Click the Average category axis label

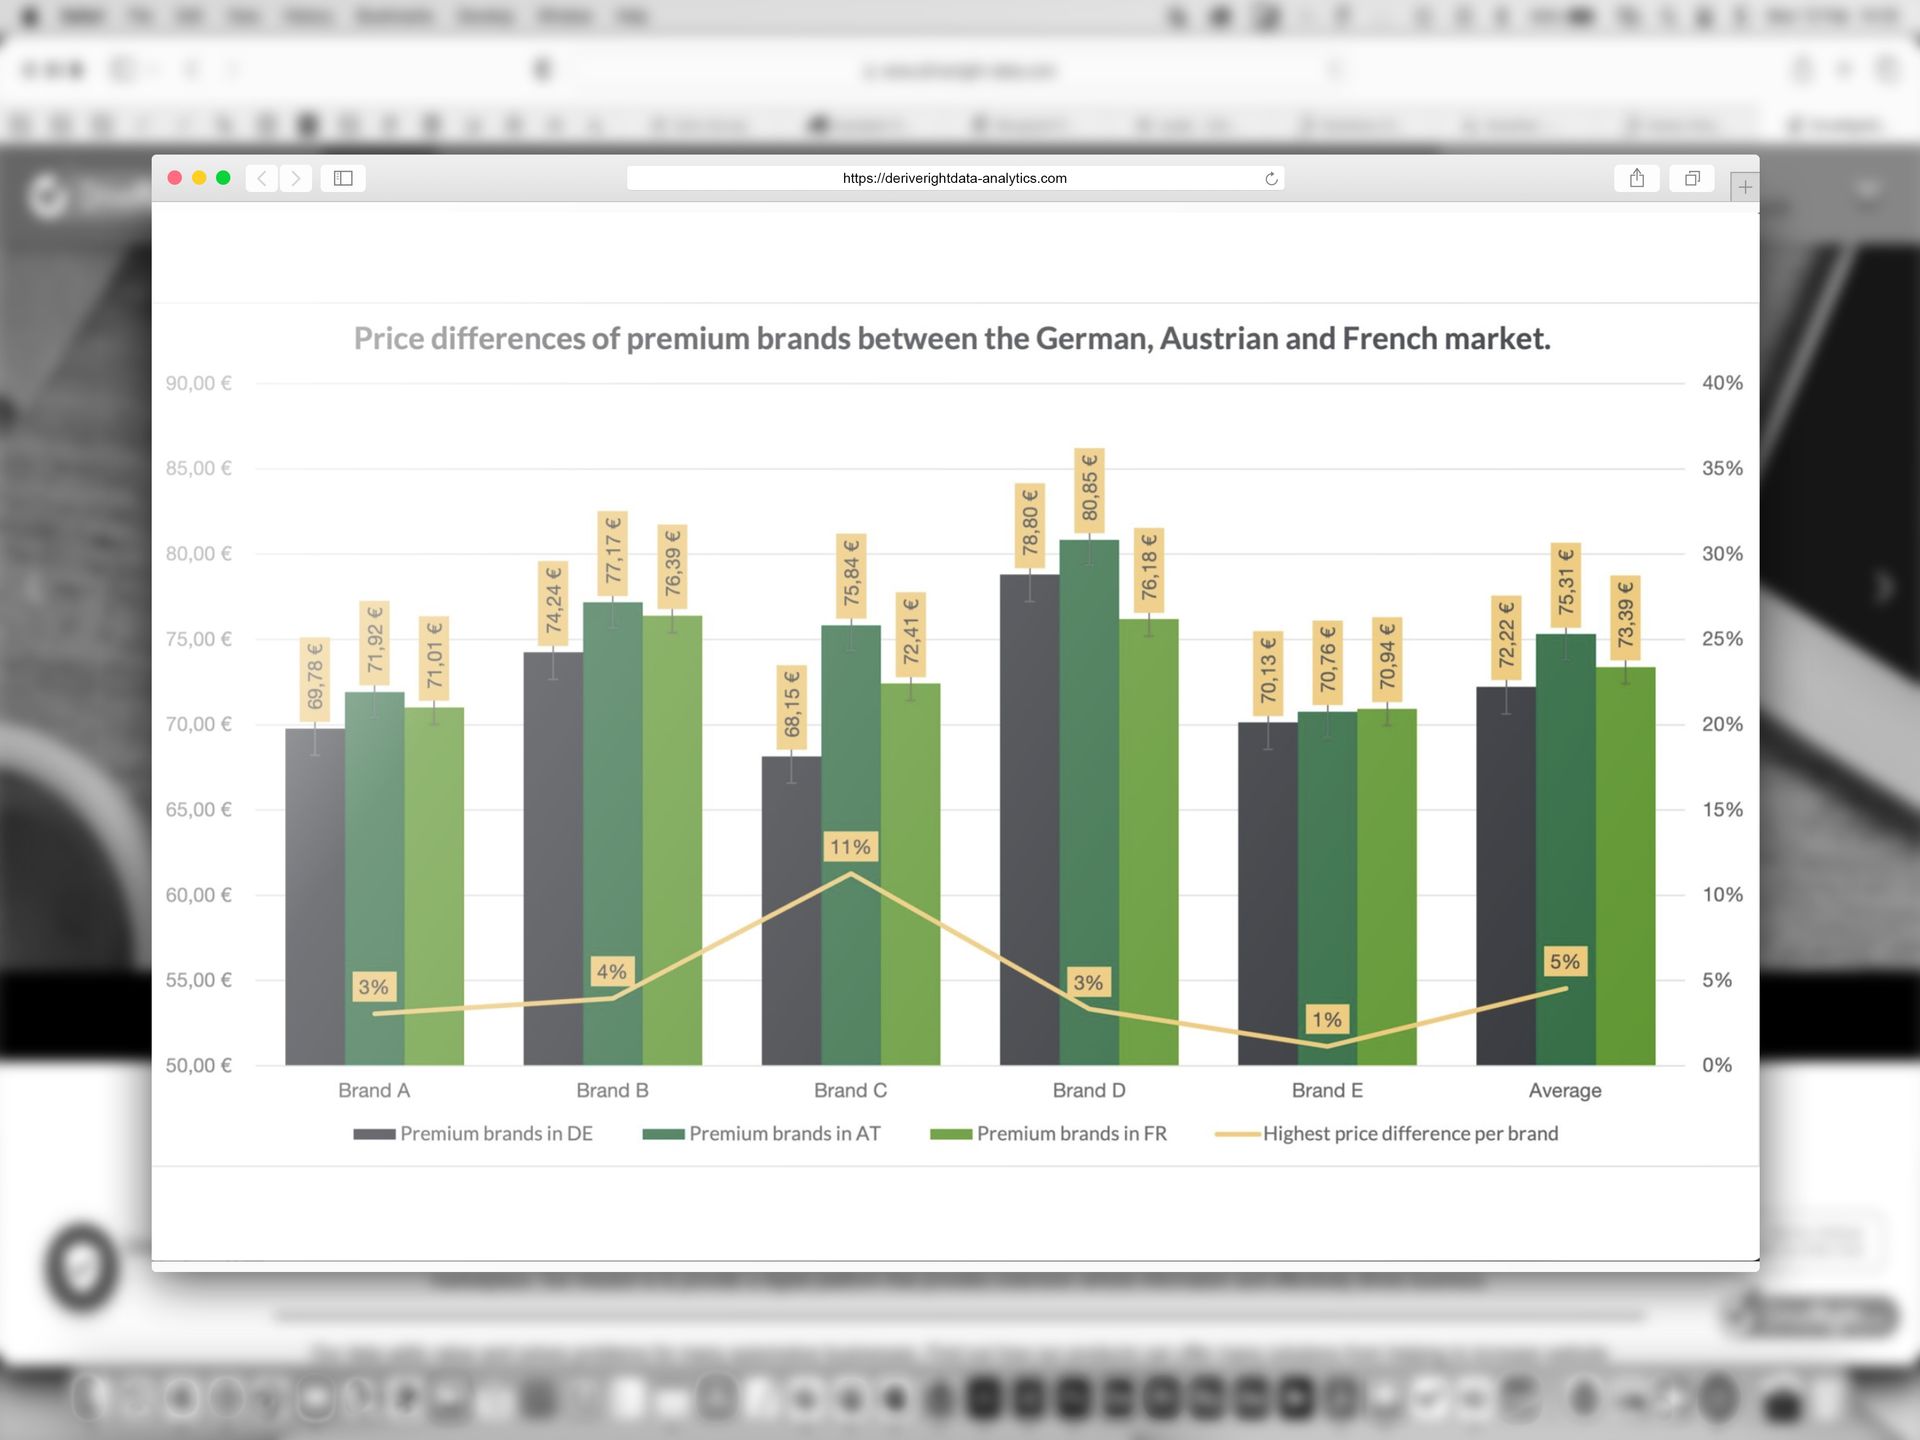click(x=1565, y=1090)
